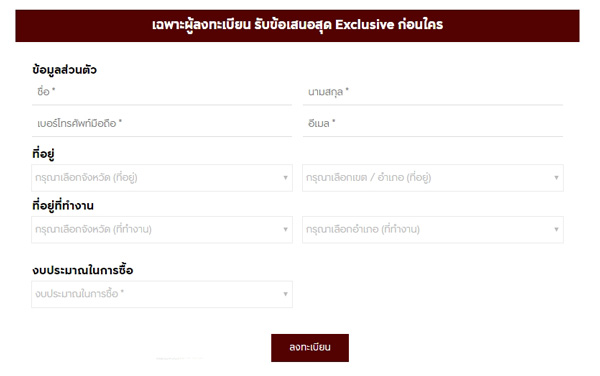Click arrow icon of home province selector
Screen dimensions: 600x376
[x=285, y=177]
